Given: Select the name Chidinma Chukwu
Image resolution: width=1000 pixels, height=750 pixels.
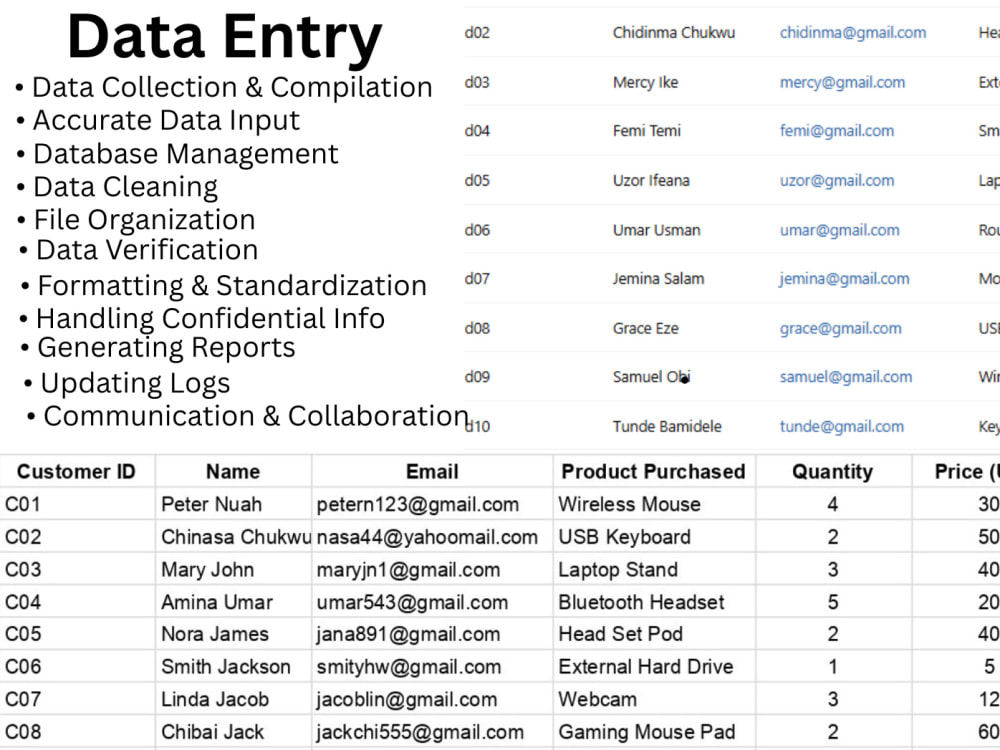Looking at the screenshot, I should [673, 33].
